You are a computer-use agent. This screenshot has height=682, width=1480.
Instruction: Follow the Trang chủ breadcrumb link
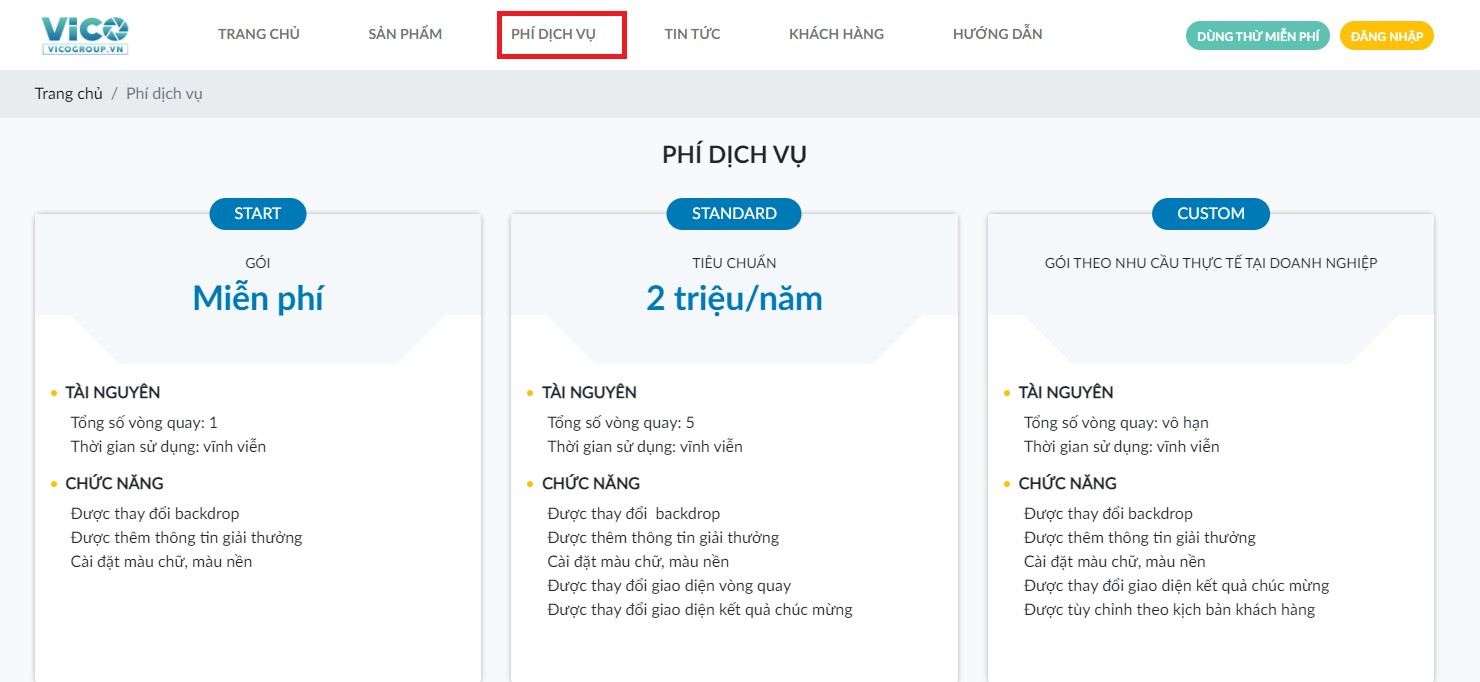[x=68, y=94]
